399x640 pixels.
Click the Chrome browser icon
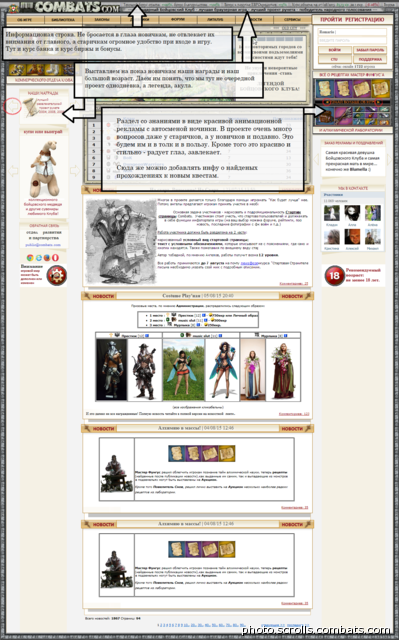(x=30, y=258)
